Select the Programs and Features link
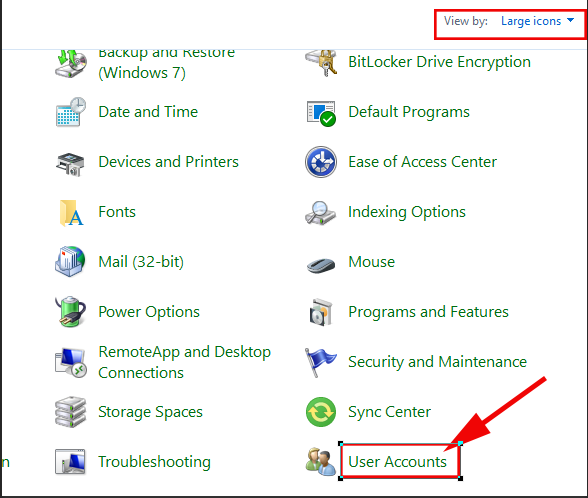 pos(428,312)
